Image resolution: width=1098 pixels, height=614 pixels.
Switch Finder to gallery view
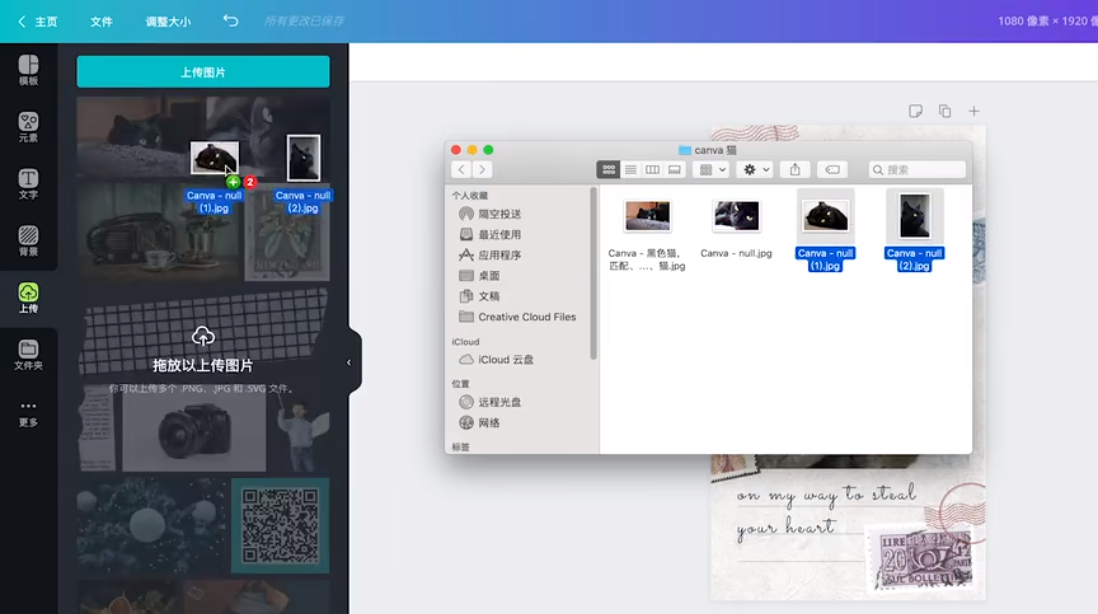point(674,169)
